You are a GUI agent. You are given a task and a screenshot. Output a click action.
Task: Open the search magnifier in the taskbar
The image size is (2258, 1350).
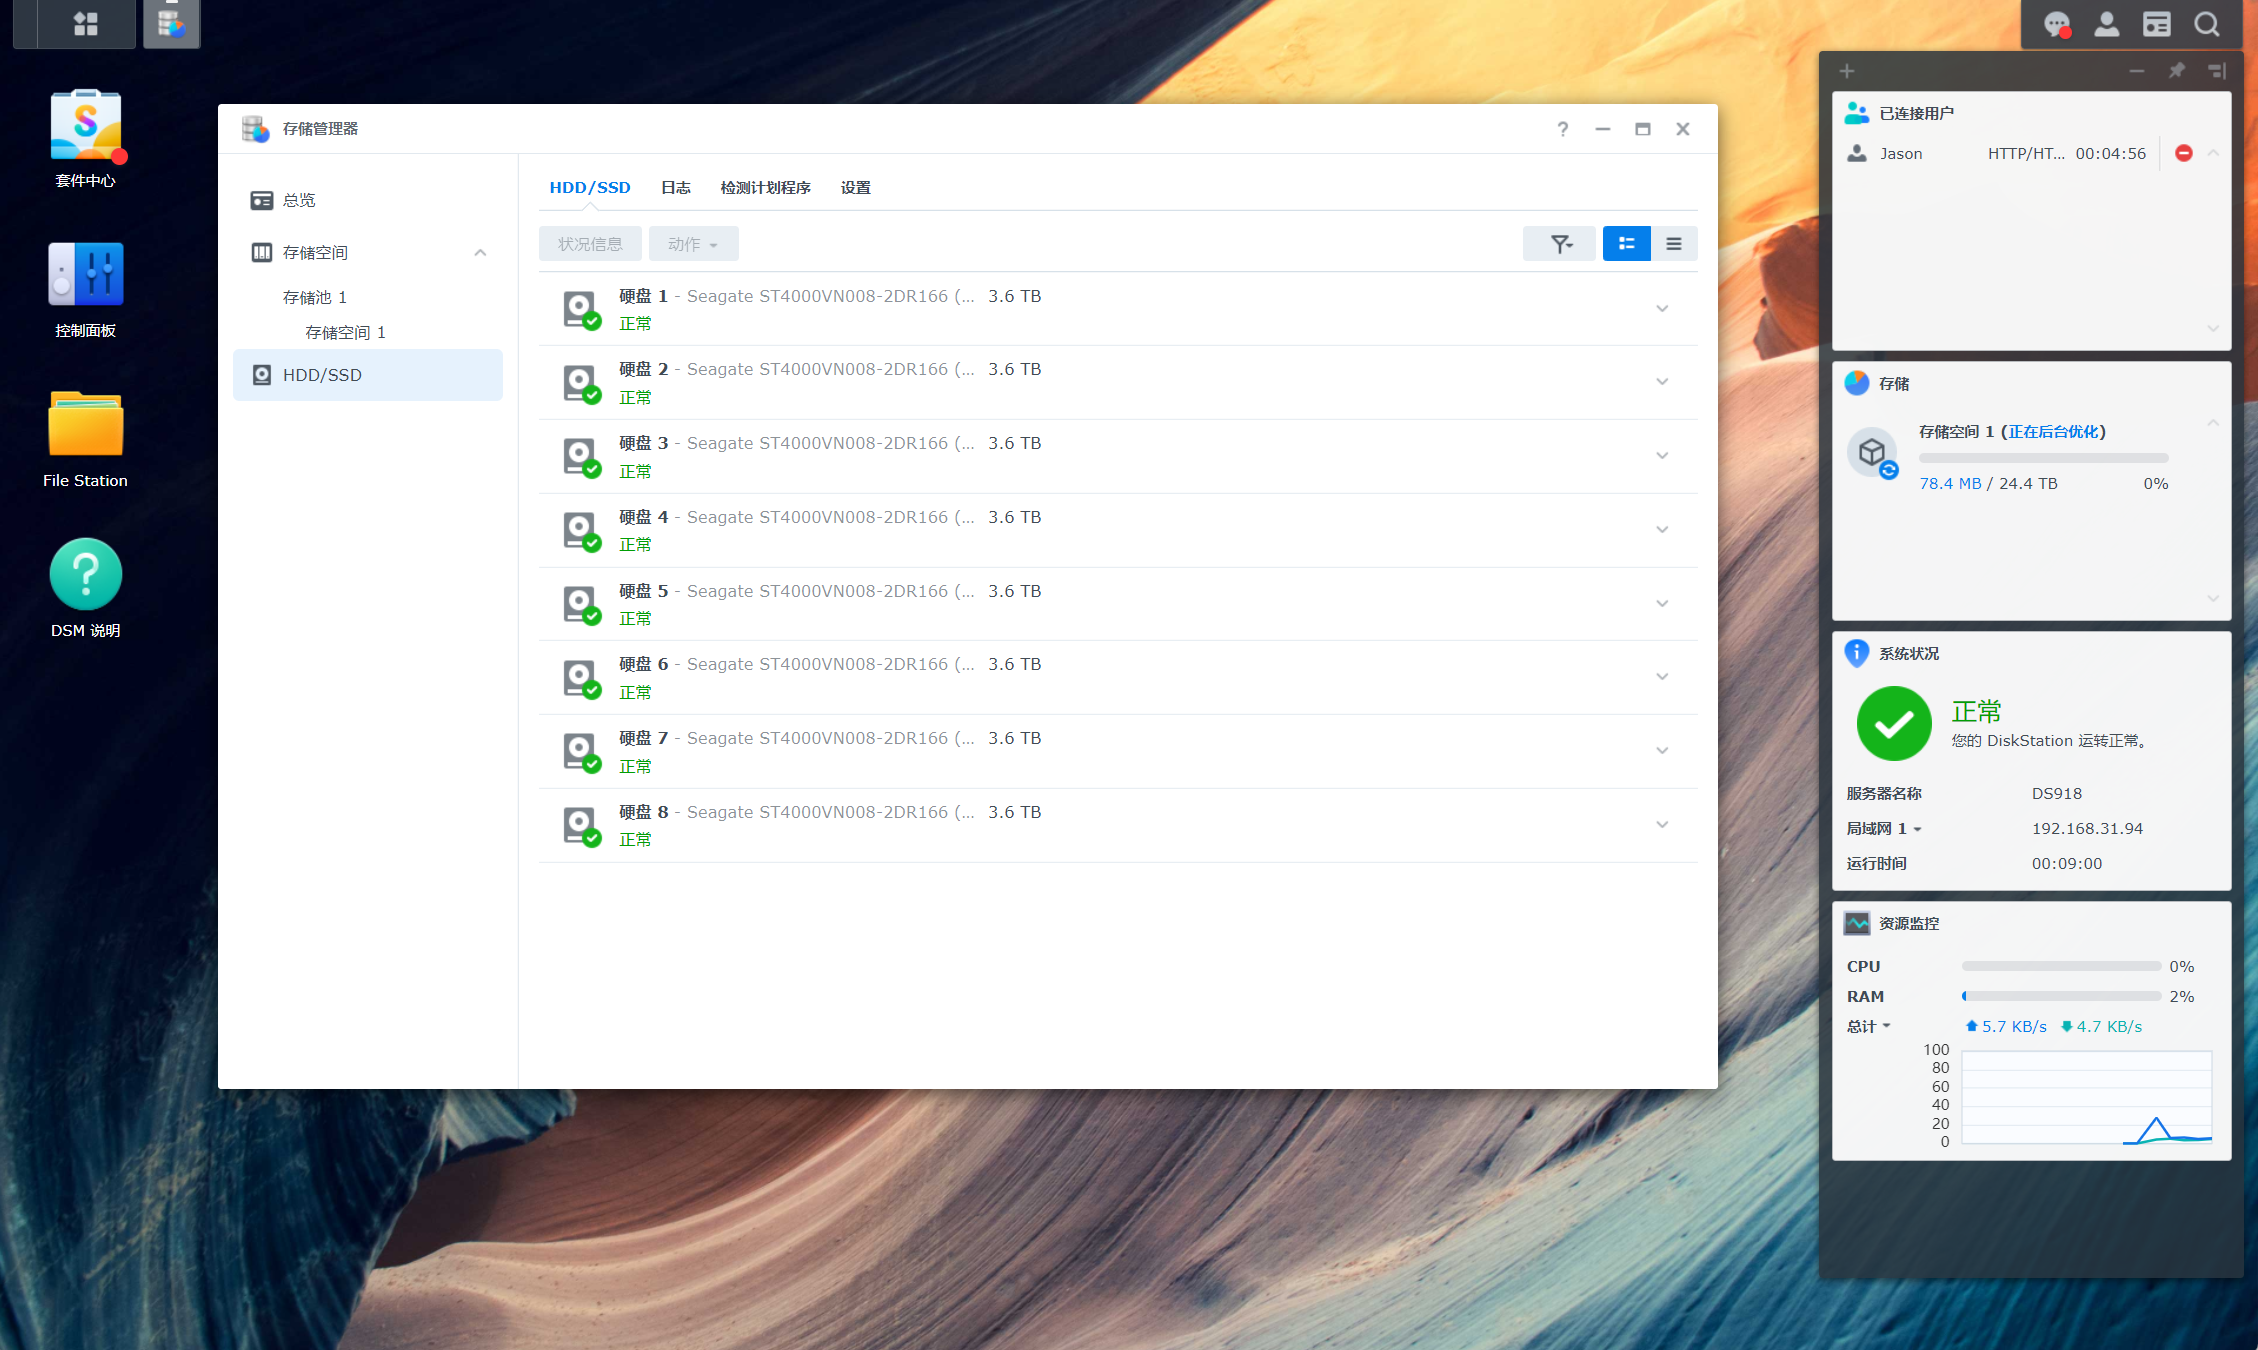(2207, 23)
